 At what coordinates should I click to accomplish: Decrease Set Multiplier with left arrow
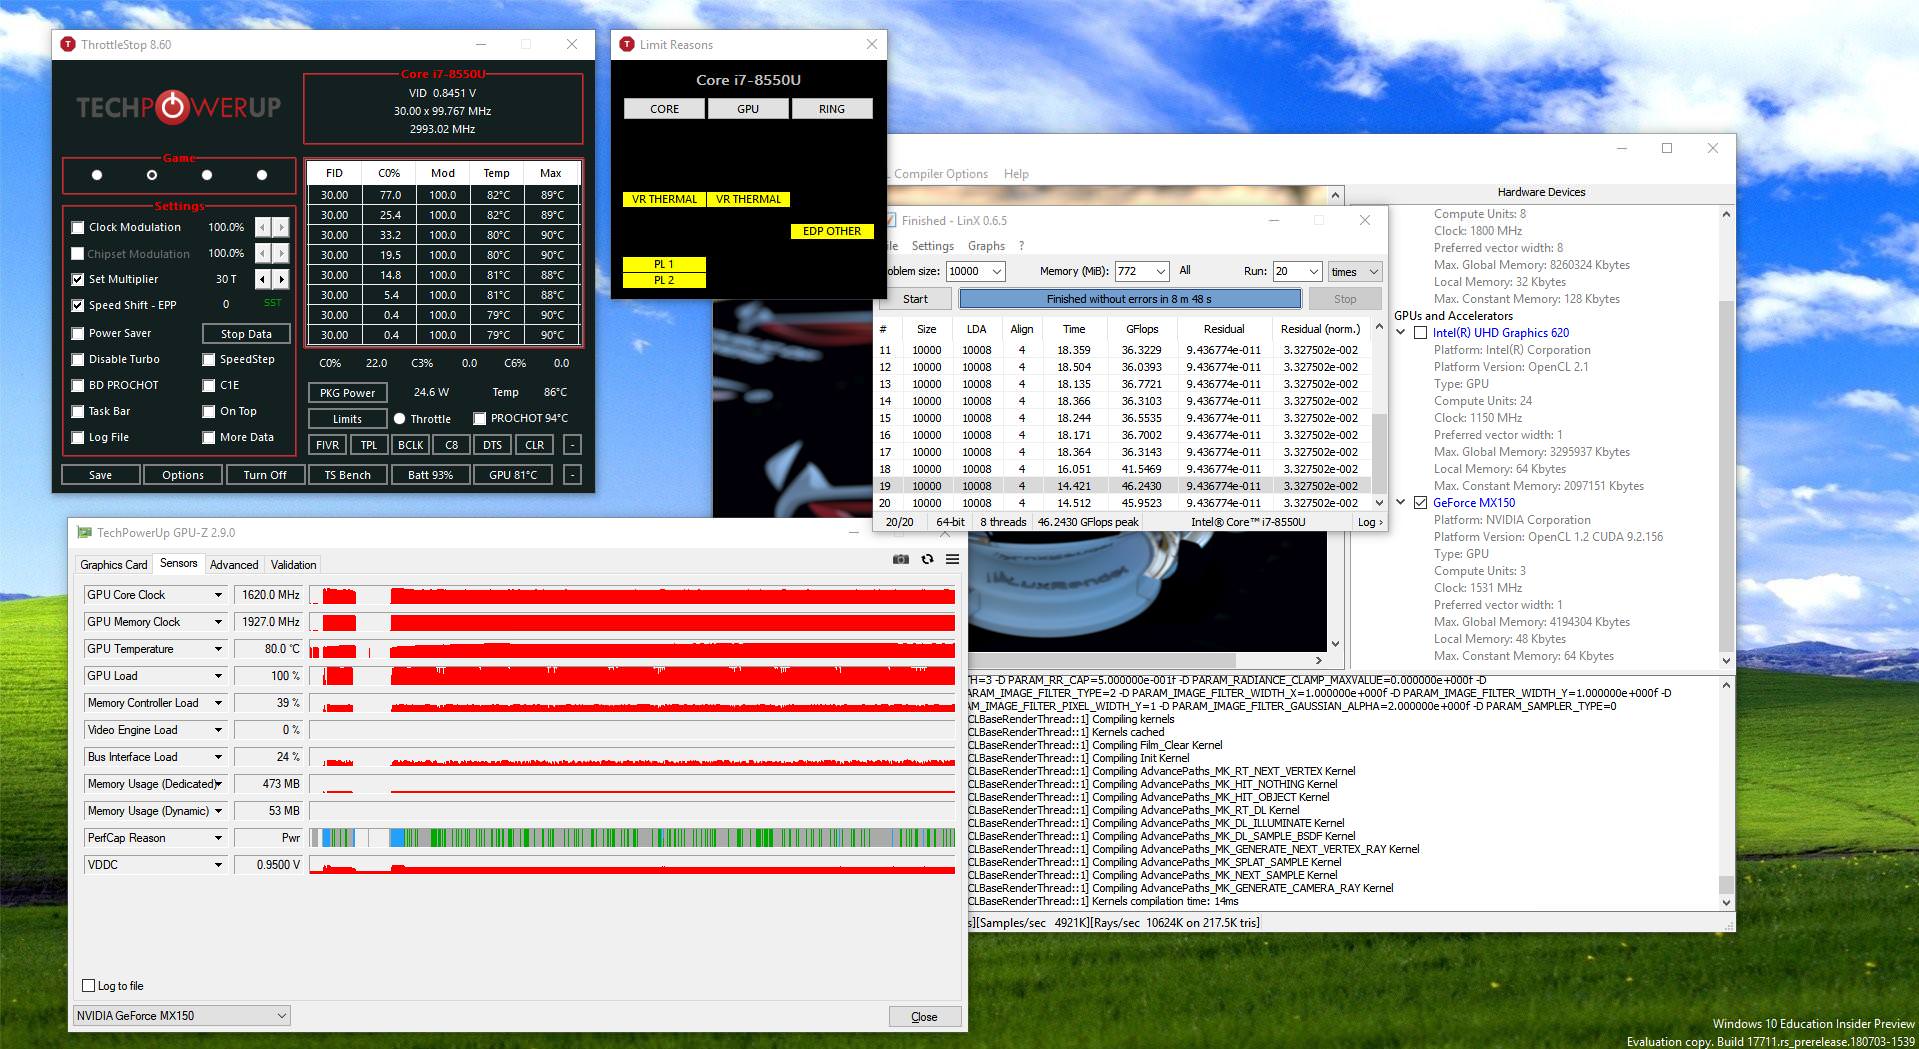tap(263, 280)
